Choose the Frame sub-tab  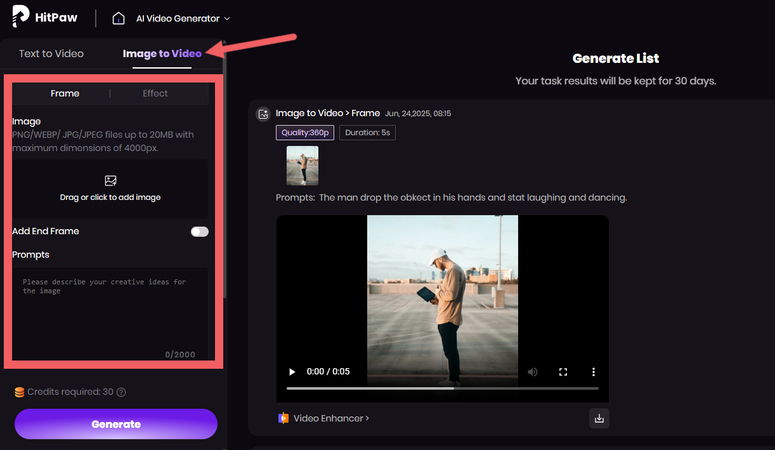pyautogui.click(x=65, y=93)
